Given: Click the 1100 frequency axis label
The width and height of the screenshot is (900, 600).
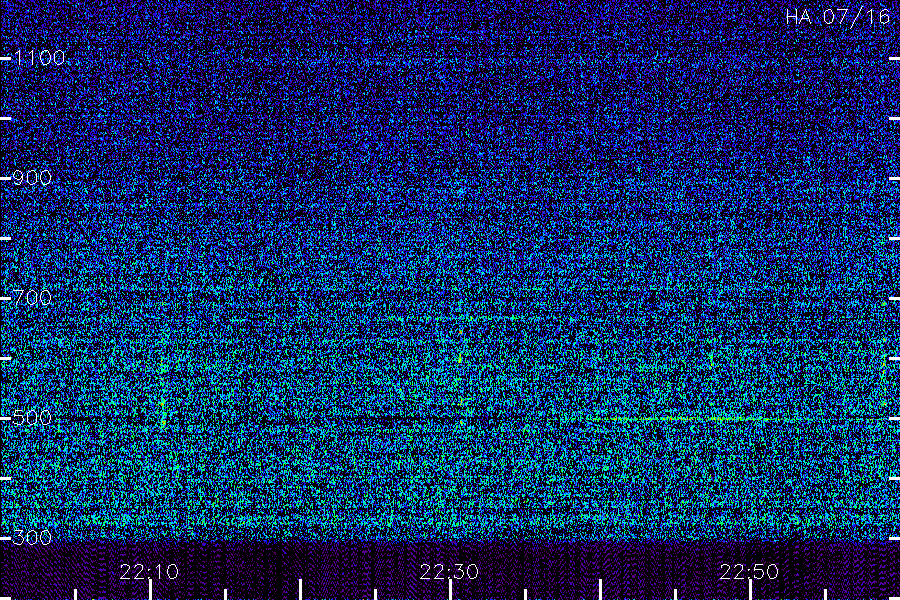Looking at the screenshot, I should pos(40,57).
